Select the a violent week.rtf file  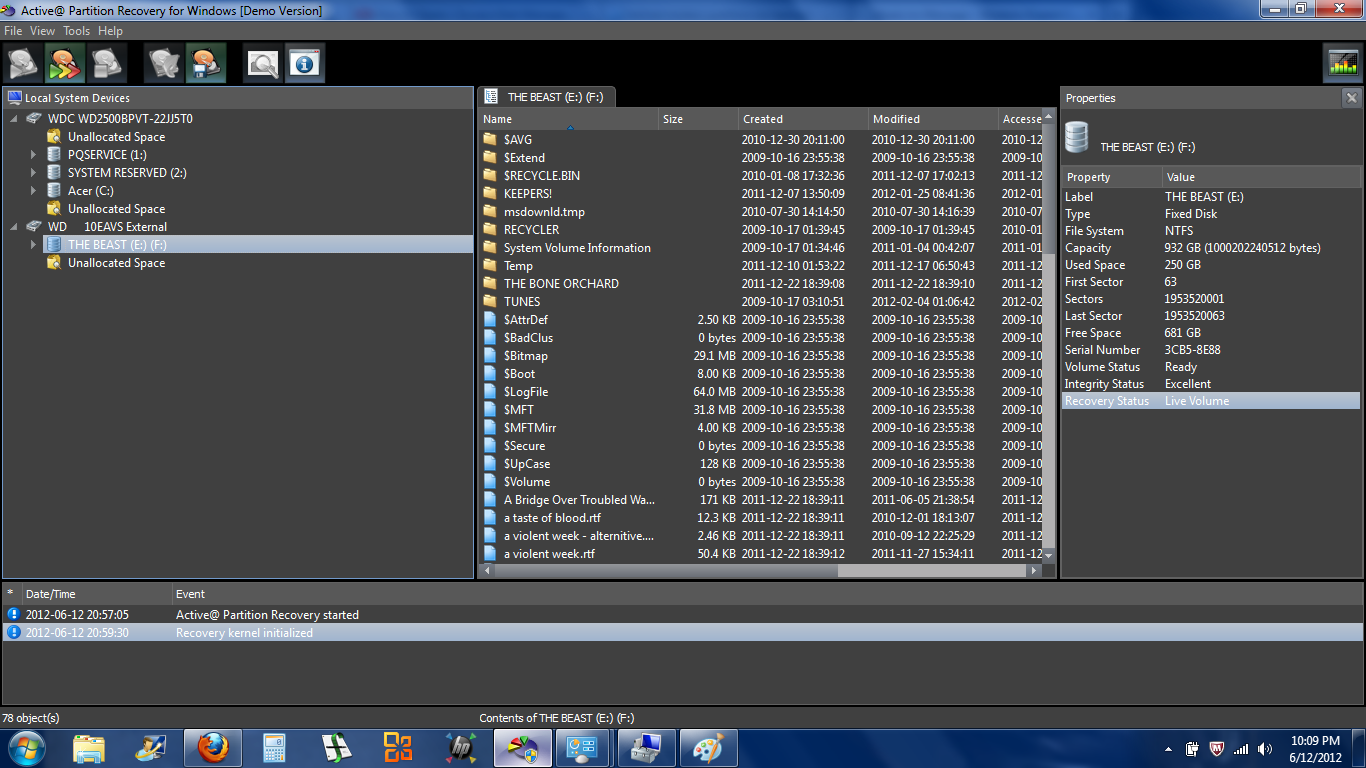tap(549, 554)
